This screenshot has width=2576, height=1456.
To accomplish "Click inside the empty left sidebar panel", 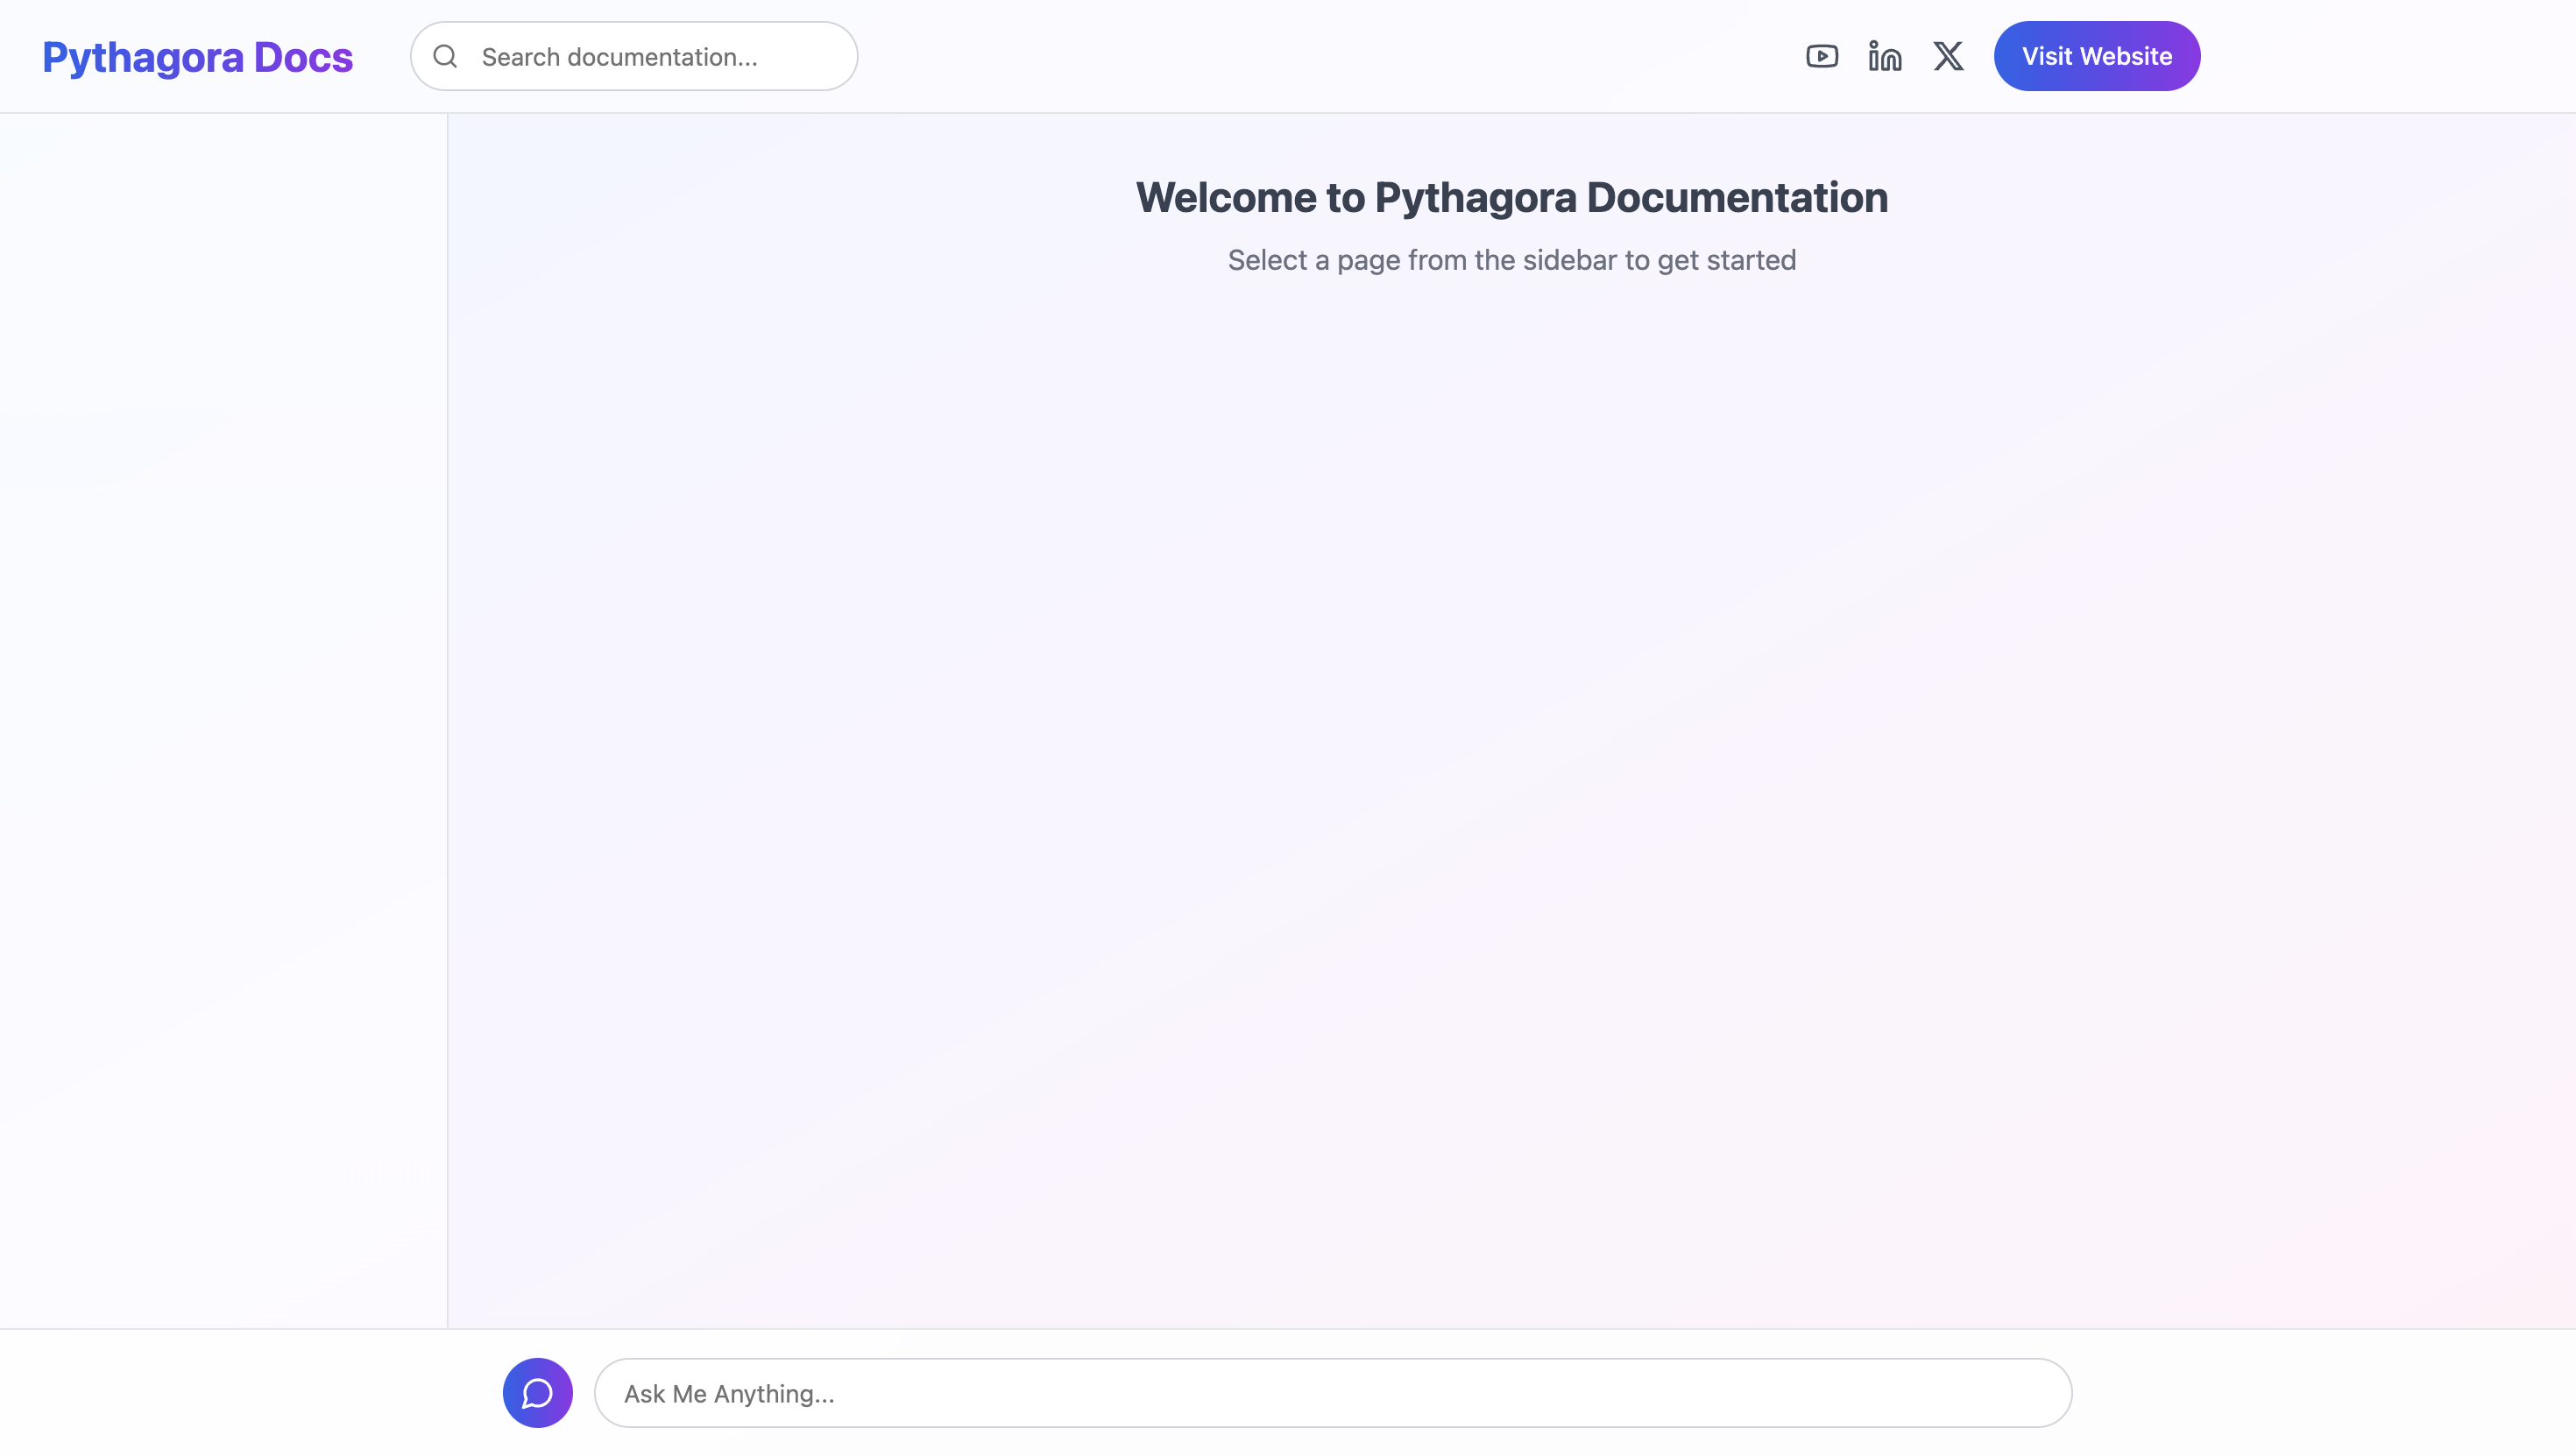I will tap(222, 700).
